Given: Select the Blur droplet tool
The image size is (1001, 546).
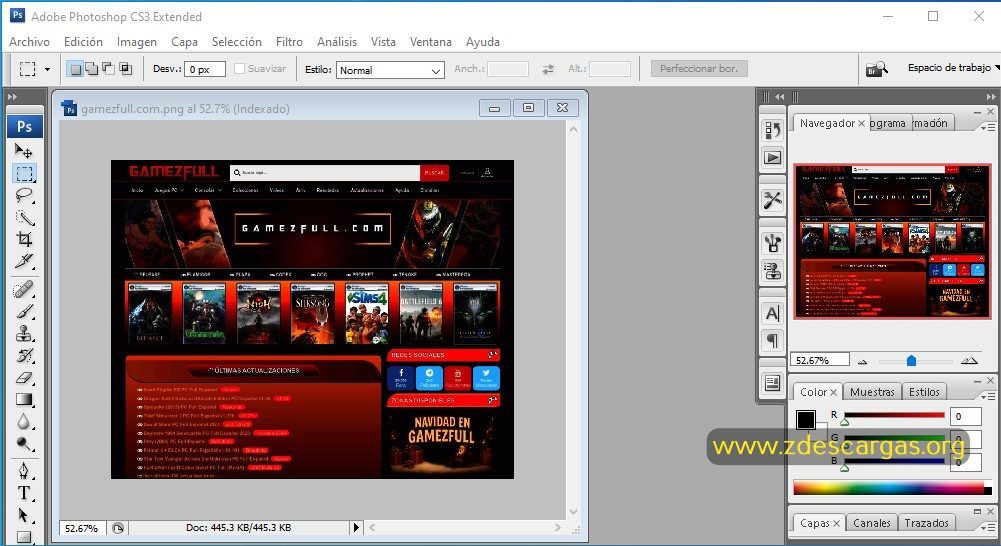Looking at the screenshot, I should point(24,421).
